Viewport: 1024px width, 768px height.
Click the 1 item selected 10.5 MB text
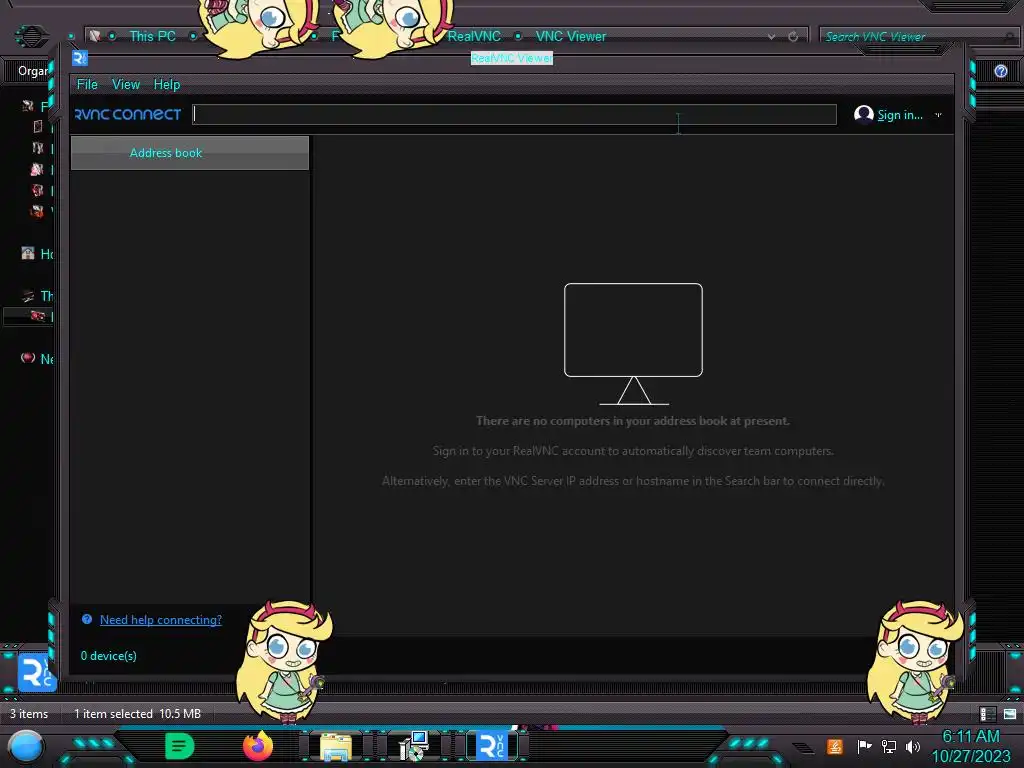137,714
